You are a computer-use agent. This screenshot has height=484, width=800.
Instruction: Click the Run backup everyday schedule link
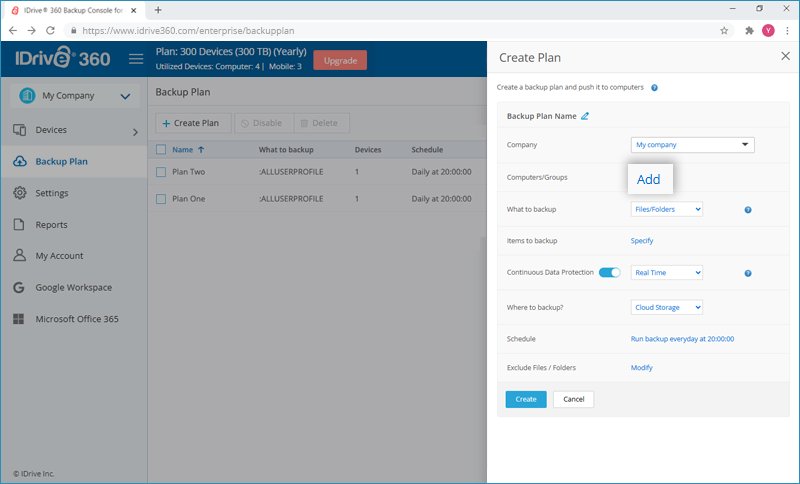(682, 339)
